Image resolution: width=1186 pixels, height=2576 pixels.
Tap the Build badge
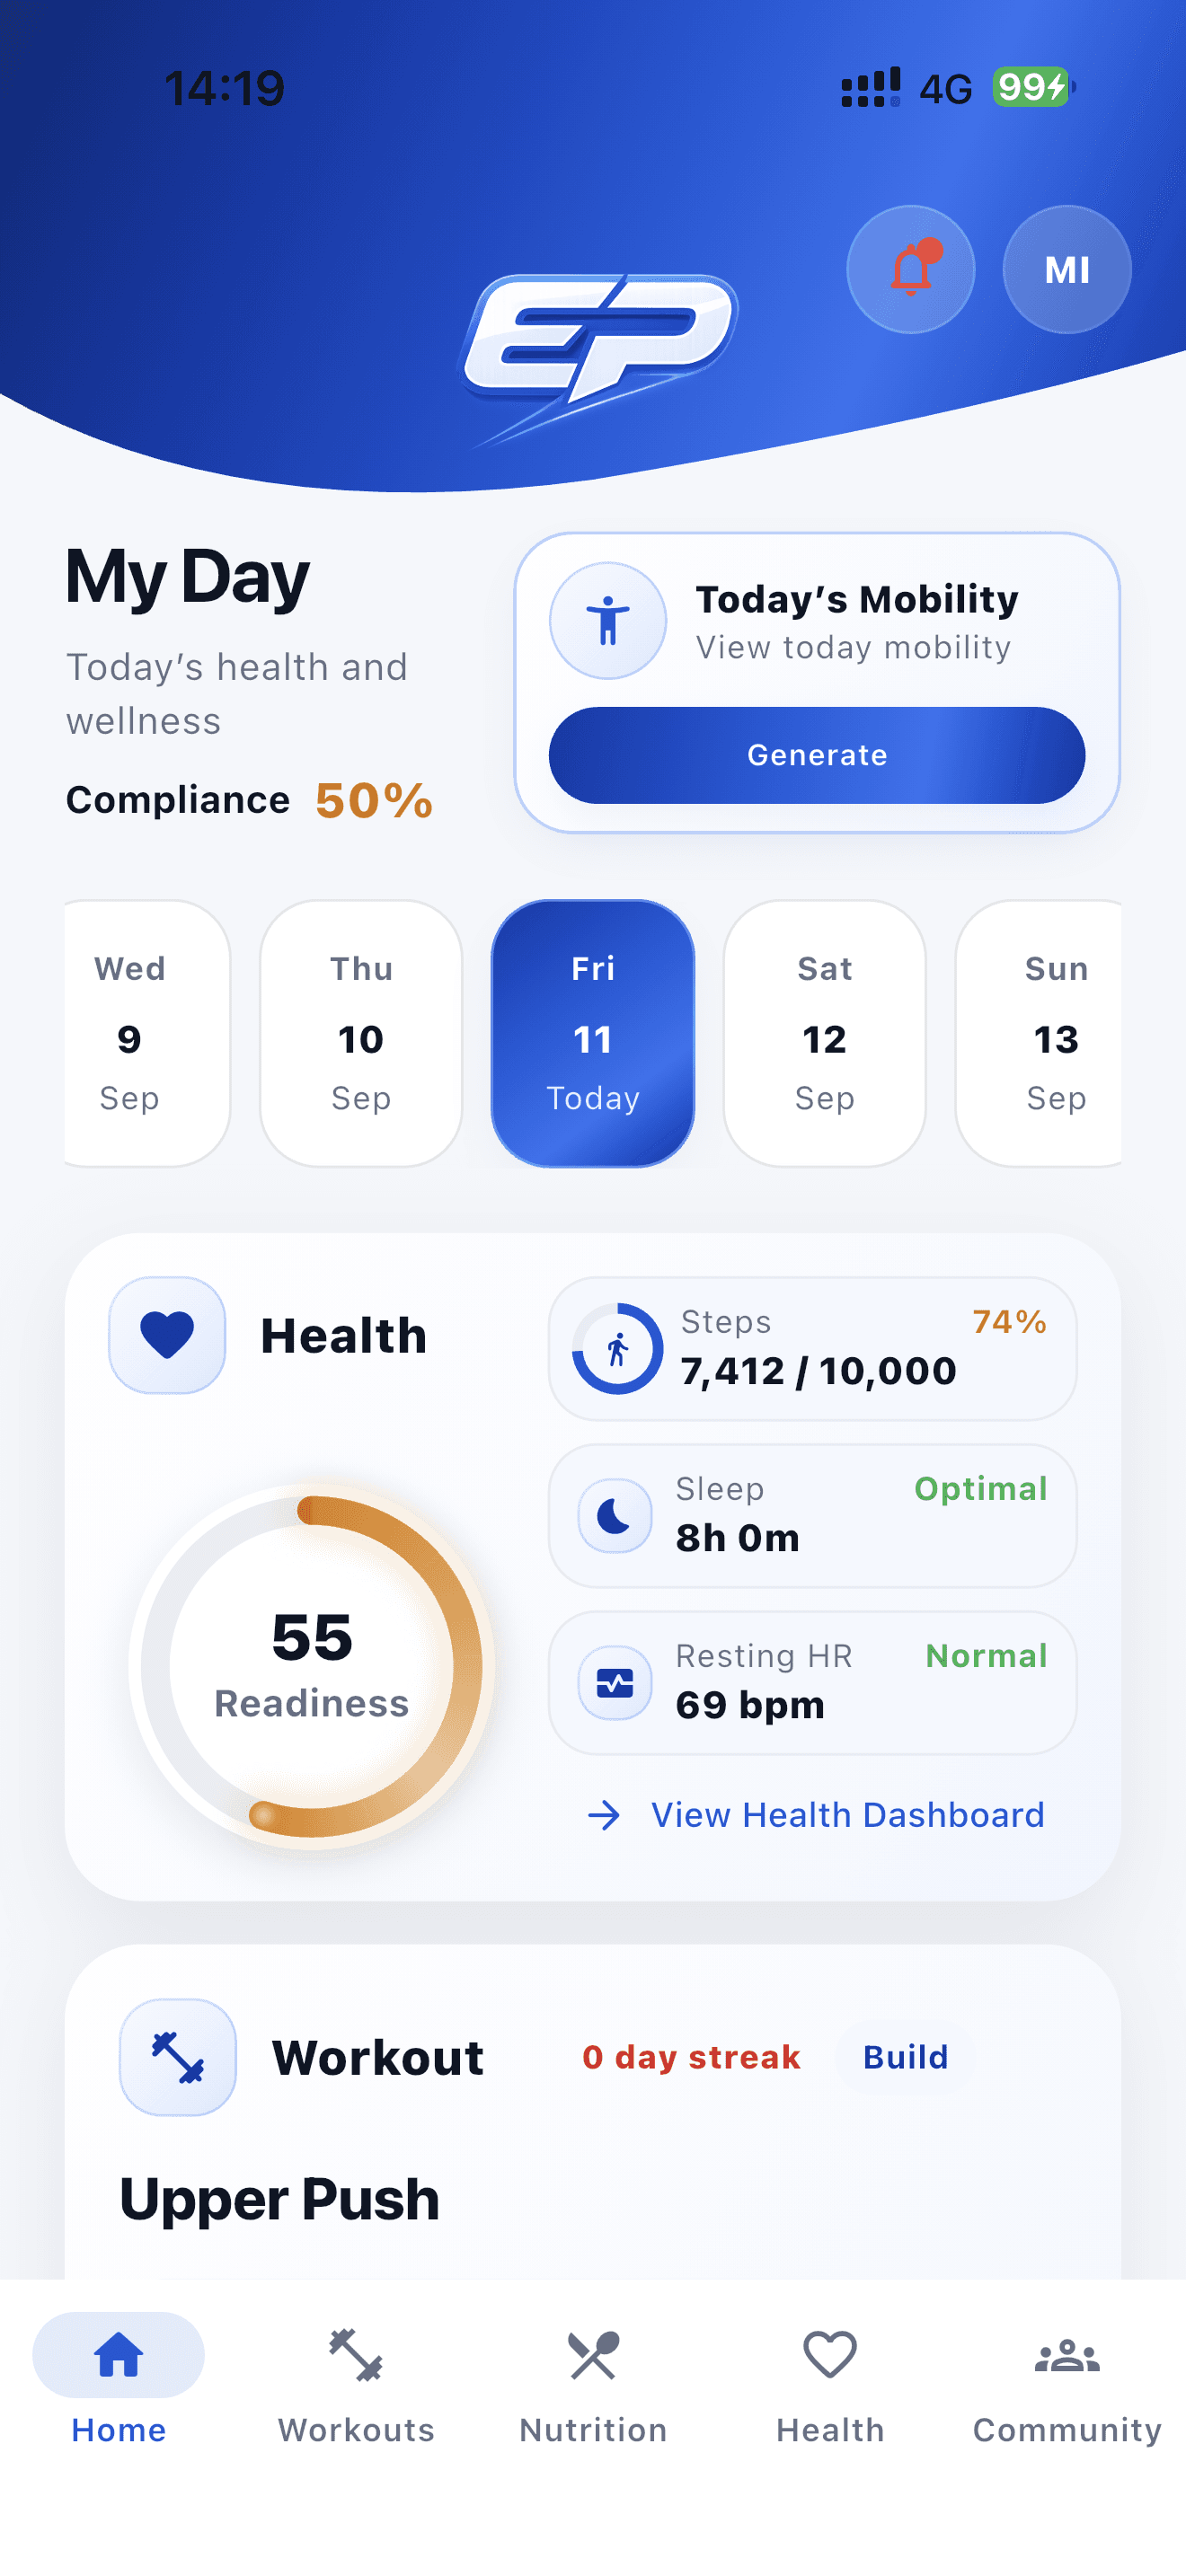coord(905,2057)
